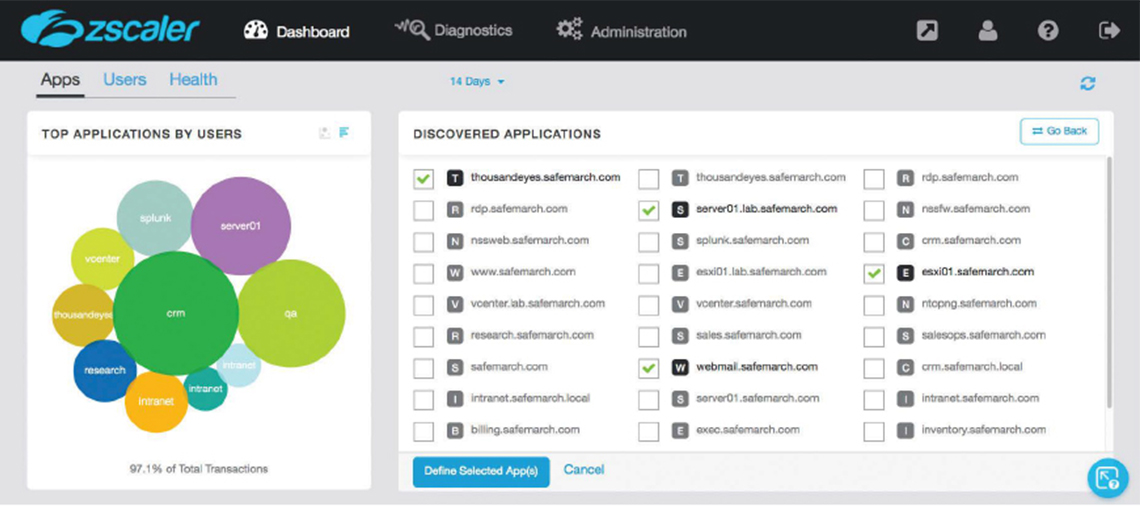Click the vcenter bubble in chart
This screenshot has height=506, width=1140.
pos(103,259)
